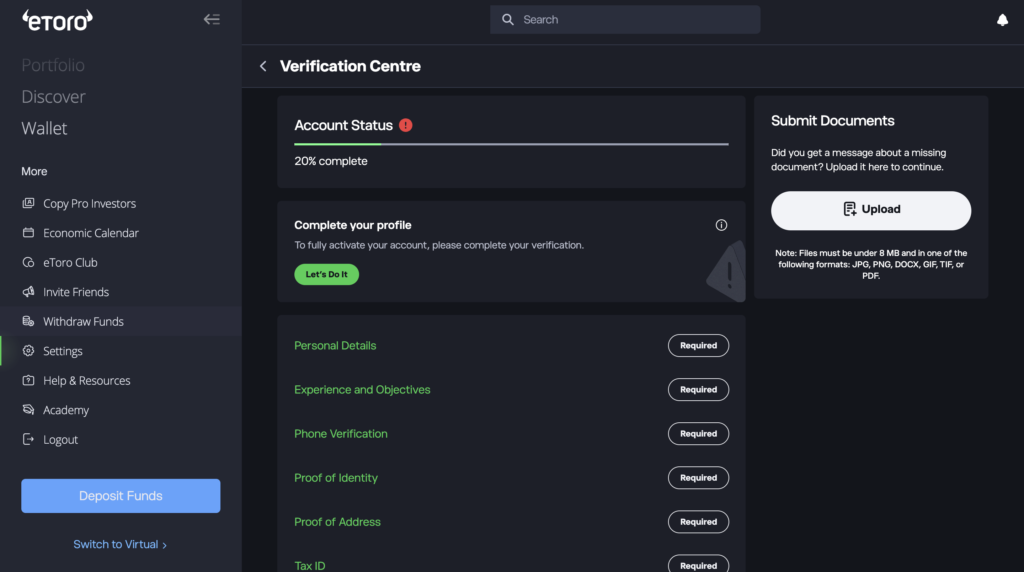Image resolution: width=1024 pixels, height=572 pixels.
Task: Click the Withdraw Funds icon
Action: 28,322
